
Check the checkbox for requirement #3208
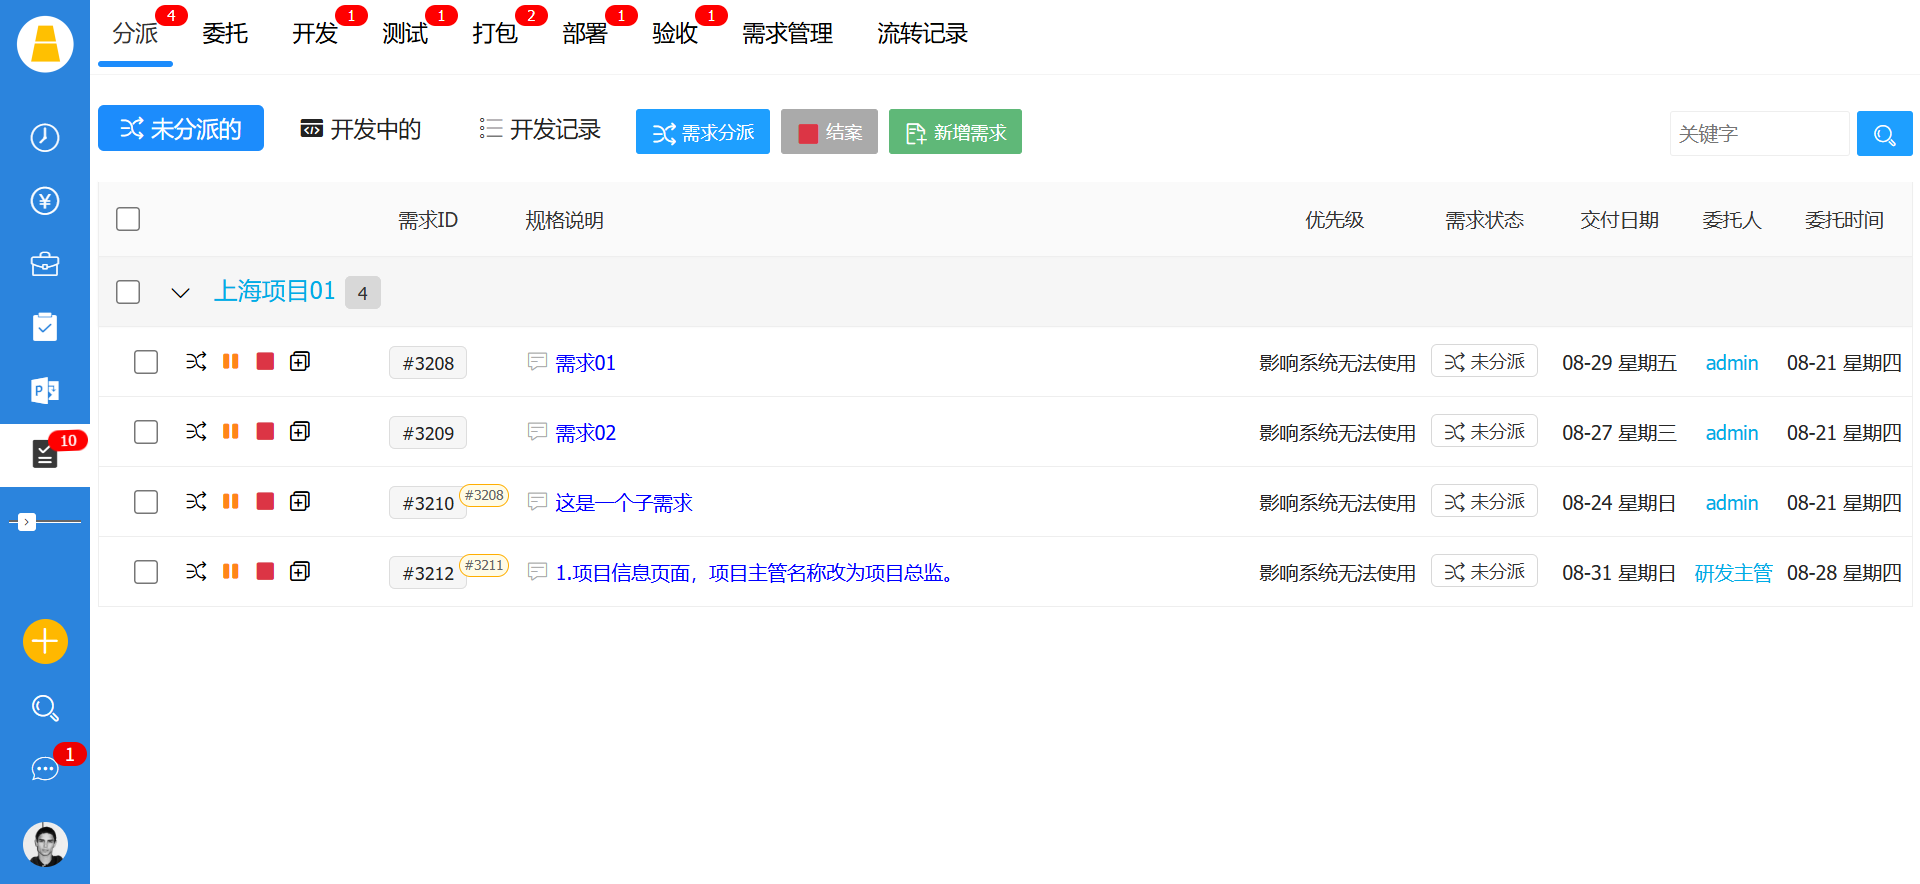(x=146, y=362)
